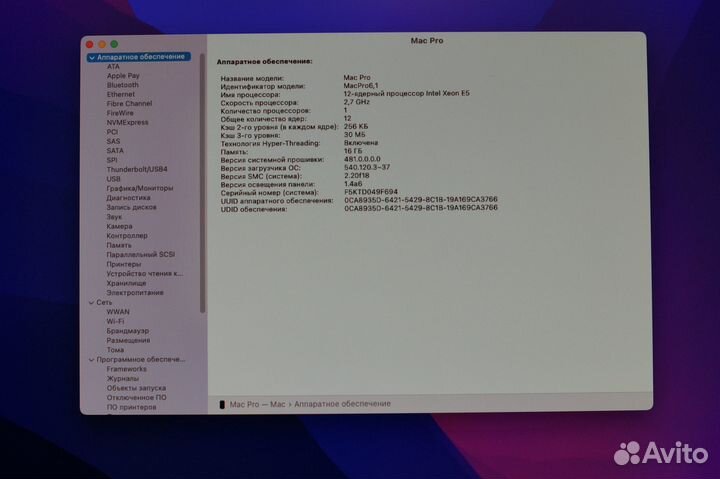Select Отключенное ПО in the sidebar

pyautogui.click(x=136, y=398)
